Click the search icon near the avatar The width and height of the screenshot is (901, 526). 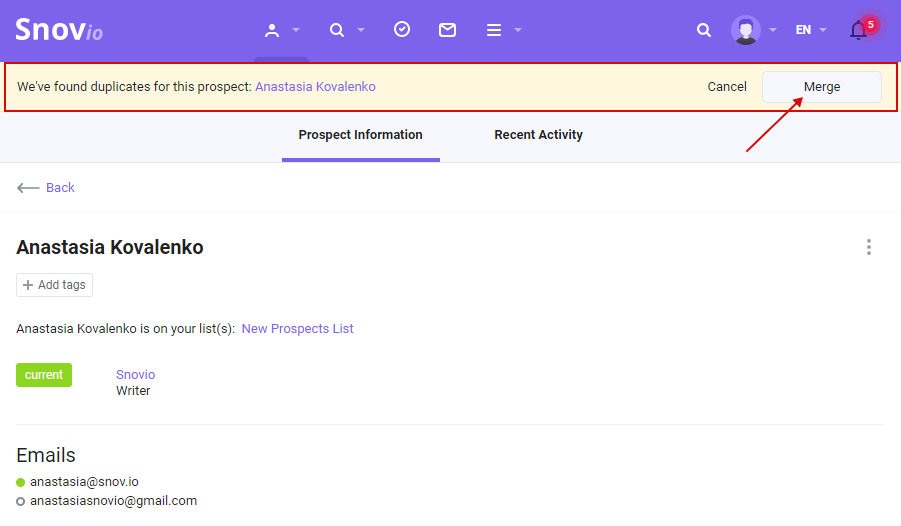pyautogui.click(x=704, y=30)
